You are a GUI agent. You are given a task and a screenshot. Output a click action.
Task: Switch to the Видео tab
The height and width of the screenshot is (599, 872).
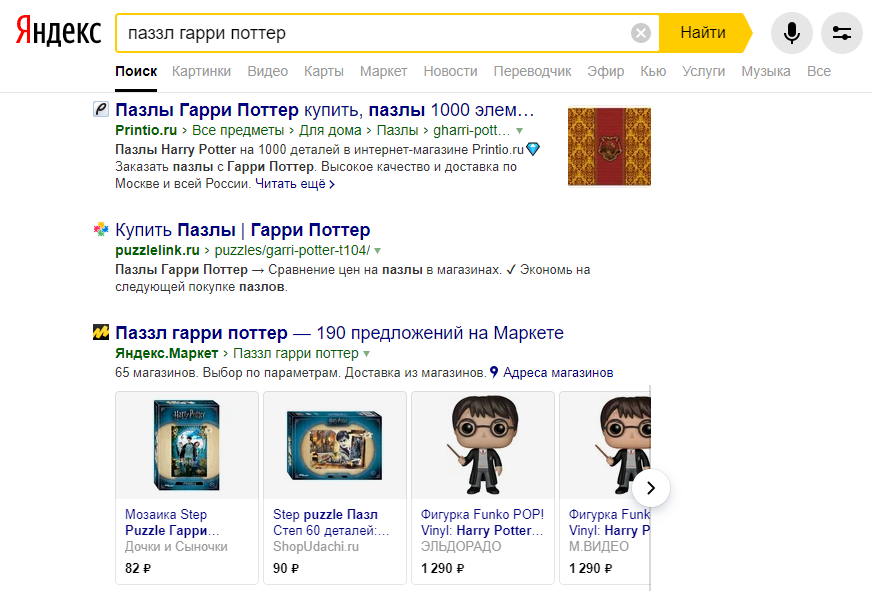point(267,71)
